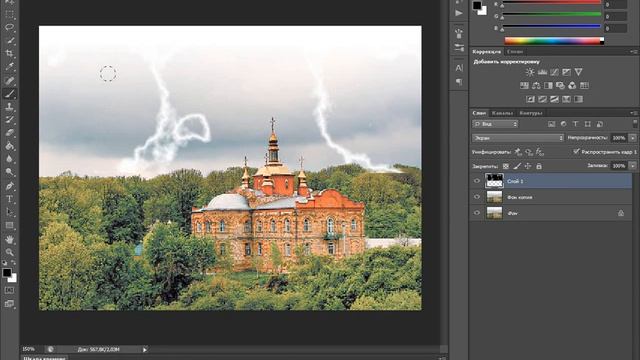This screenshot has height=360, width=640.
Task: Select the Zoom magnifier tool
Action: [x=9, y=252]
